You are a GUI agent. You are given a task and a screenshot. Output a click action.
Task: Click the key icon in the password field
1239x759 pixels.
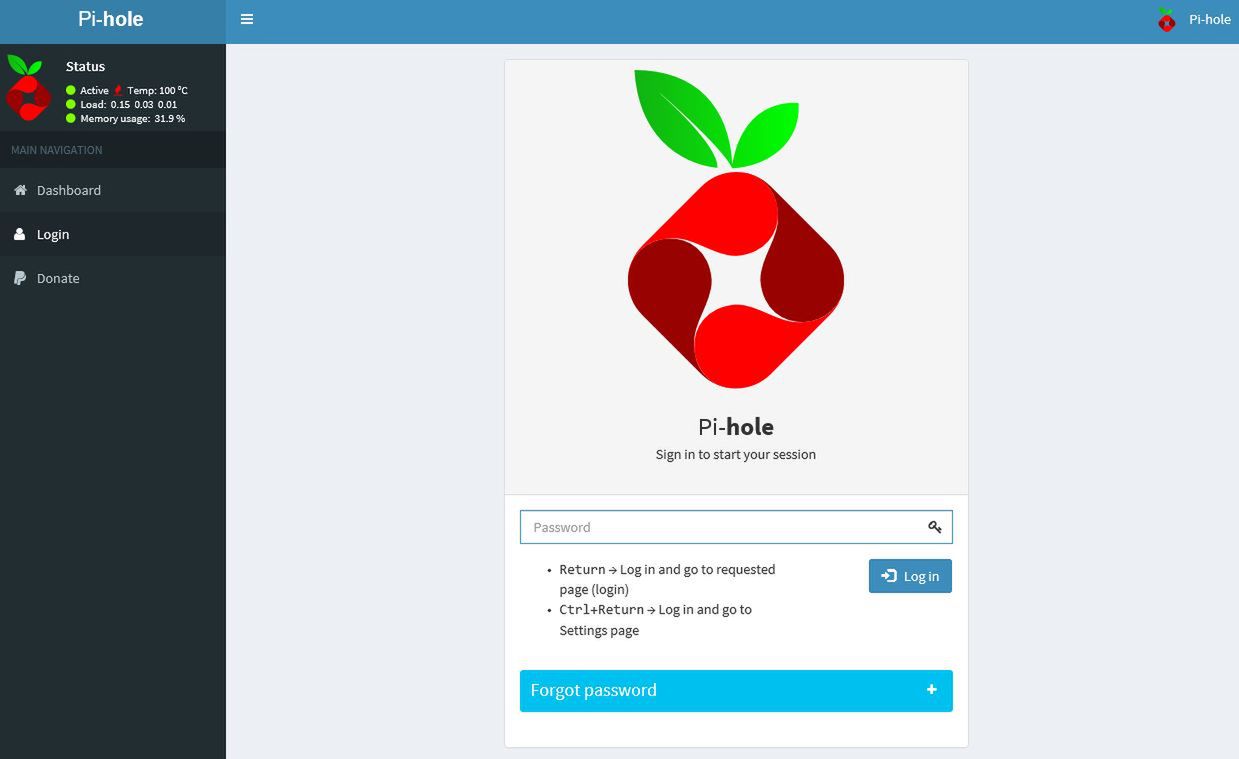pyautogui.click(x=935, y=527)
